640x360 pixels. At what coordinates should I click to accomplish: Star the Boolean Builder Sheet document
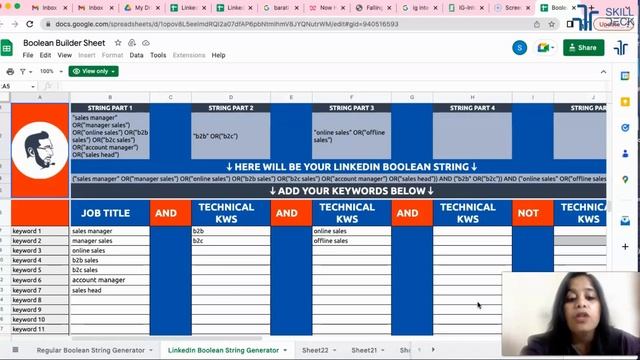point(118,43)
